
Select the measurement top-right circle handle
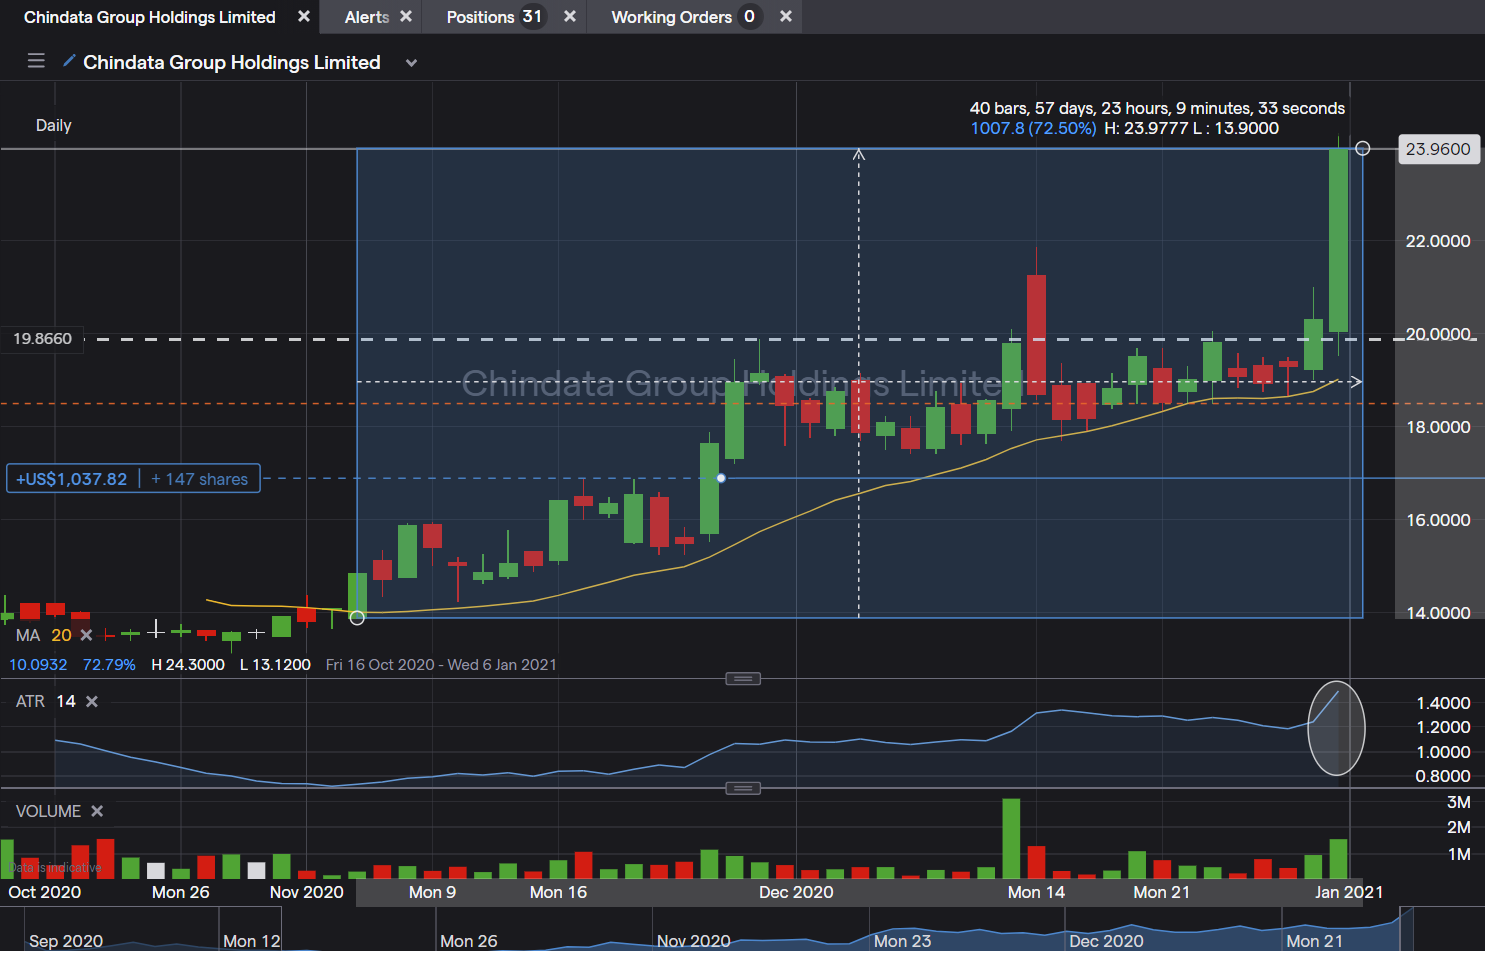pyautogui.click(x=1362, y=148)
